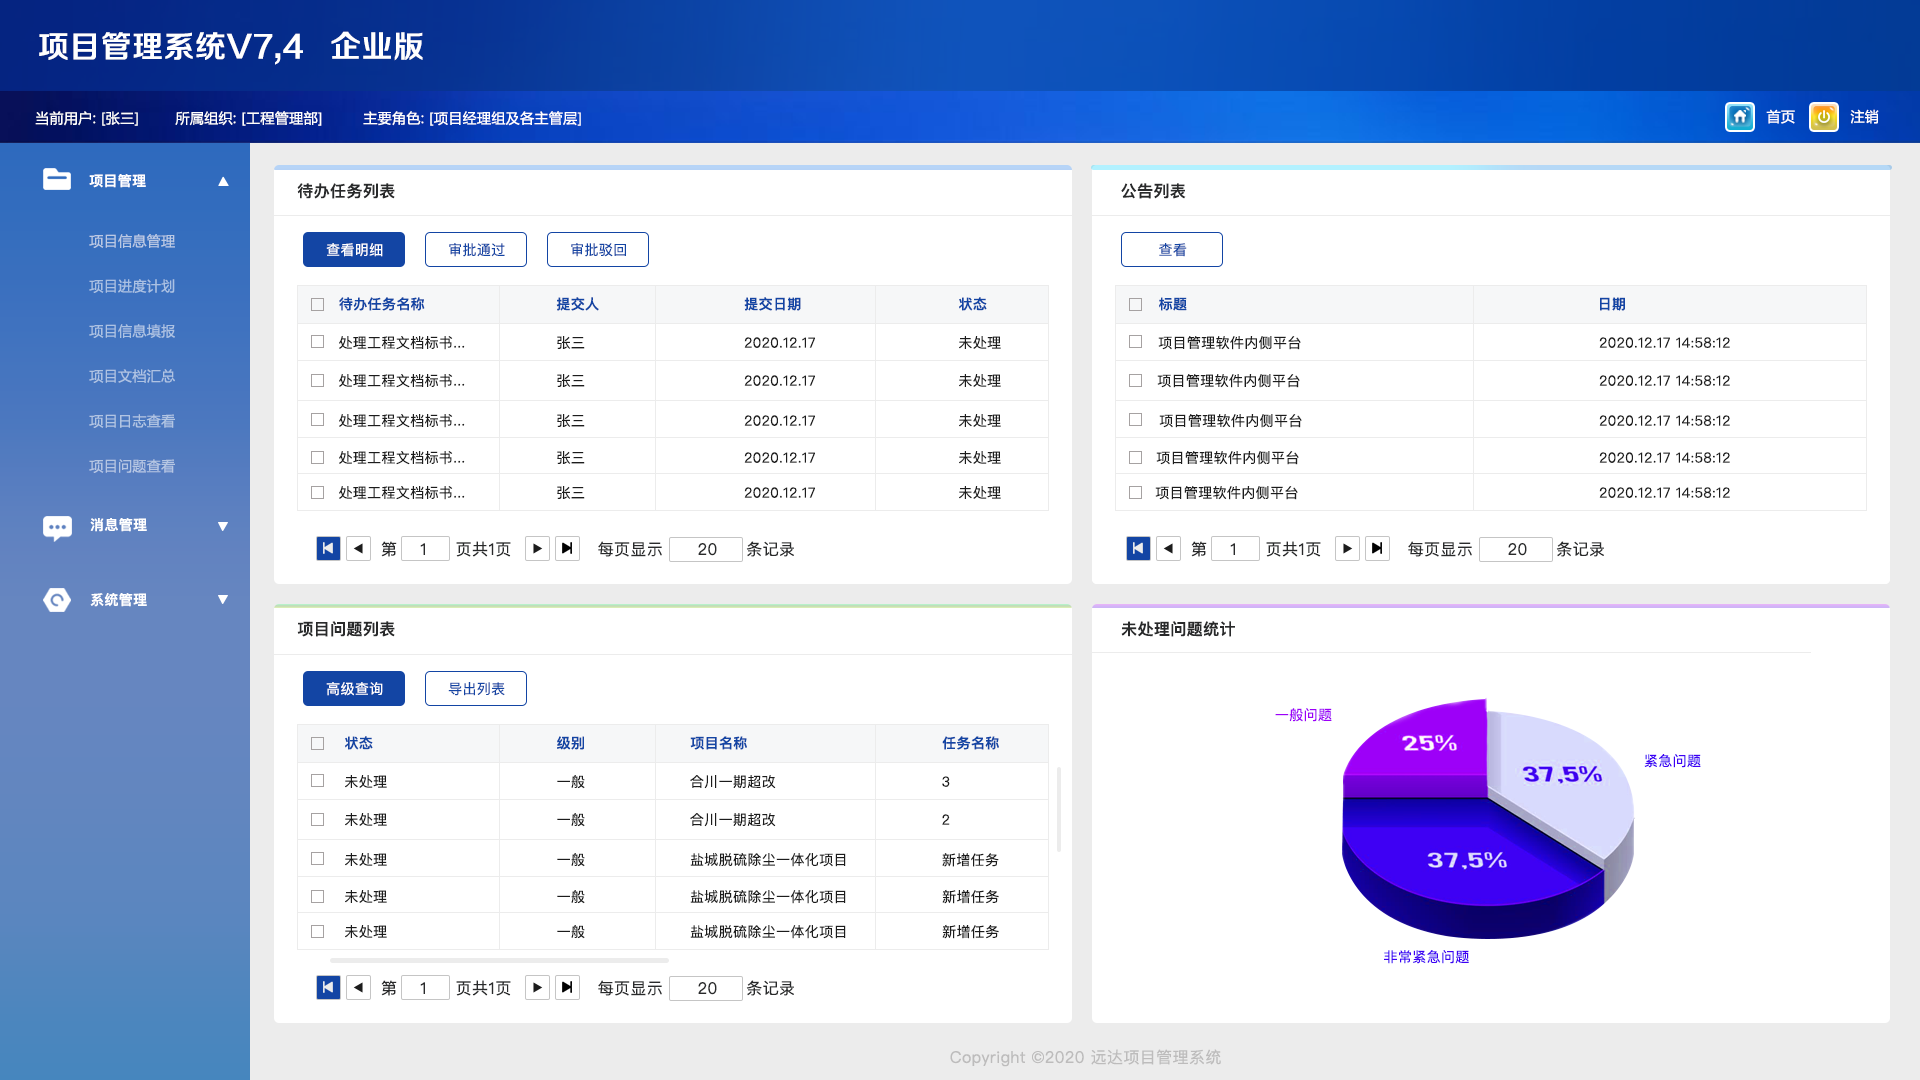Click the 注销 link in header
This screenshot has width=1920, height=1080.
1864,117
